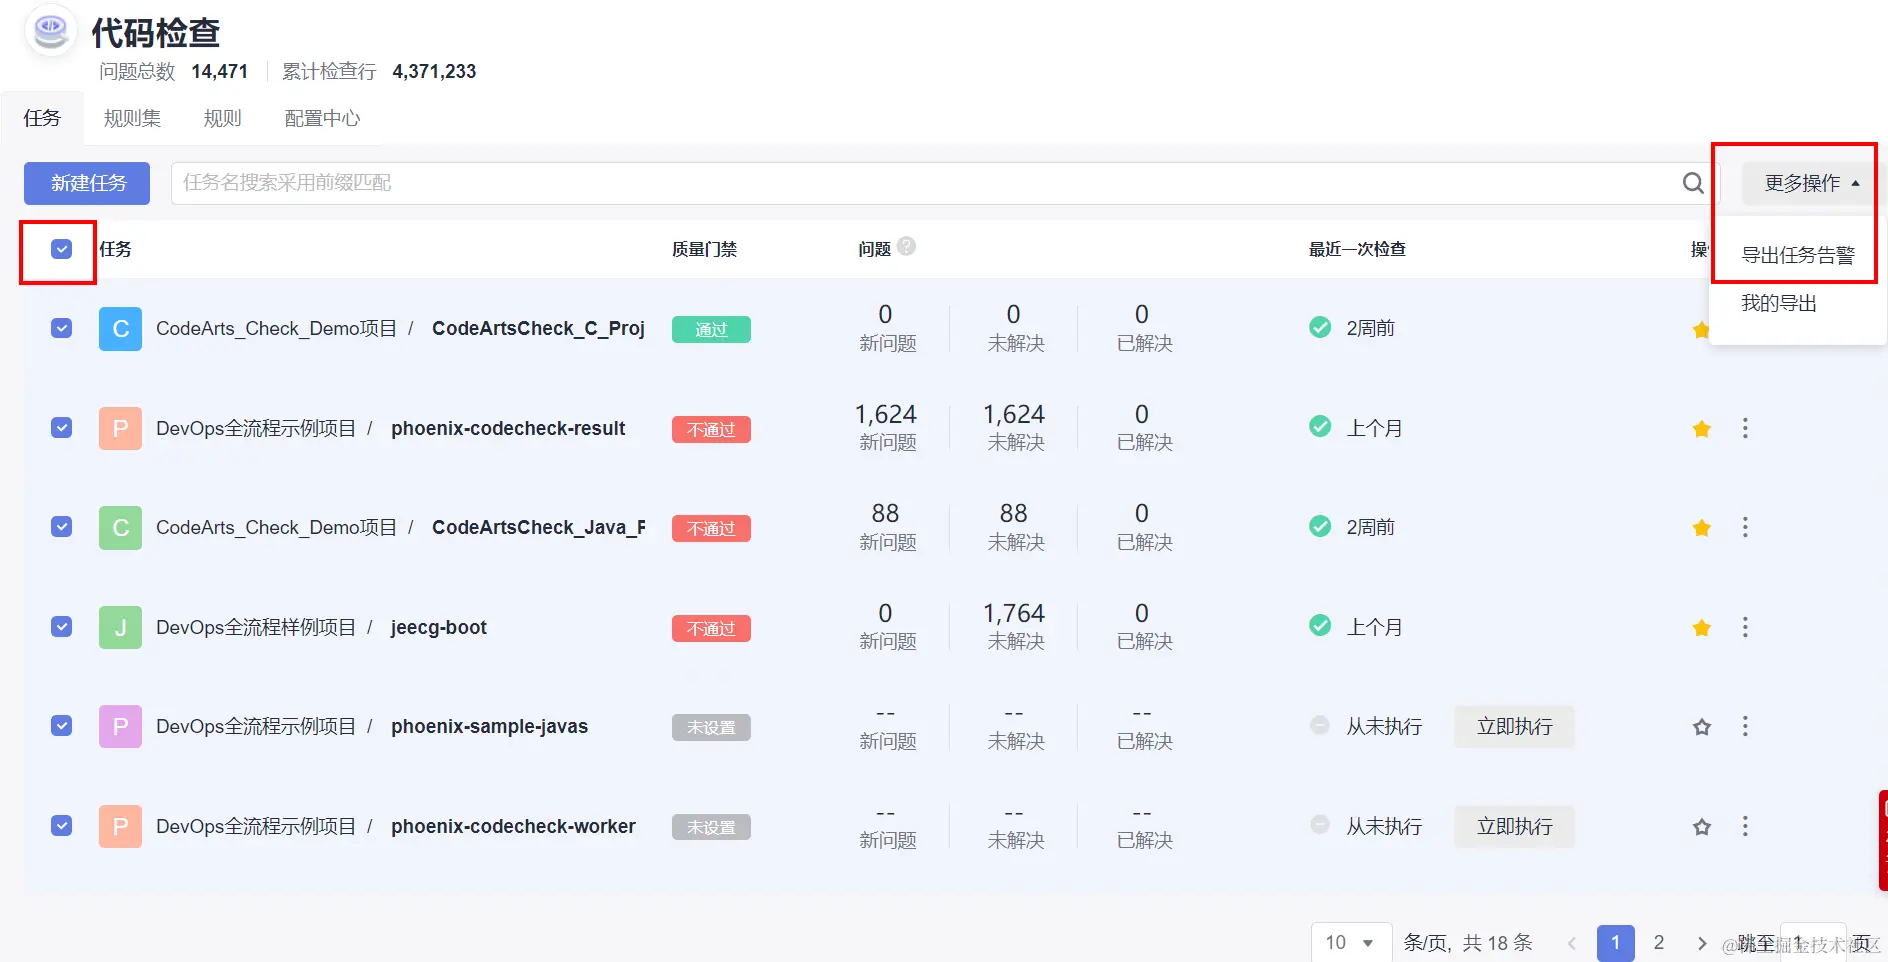1888x962 pixels.
Task: Click 未设置 badge for phoenix-sample-javas
Action: coord(711,727)
